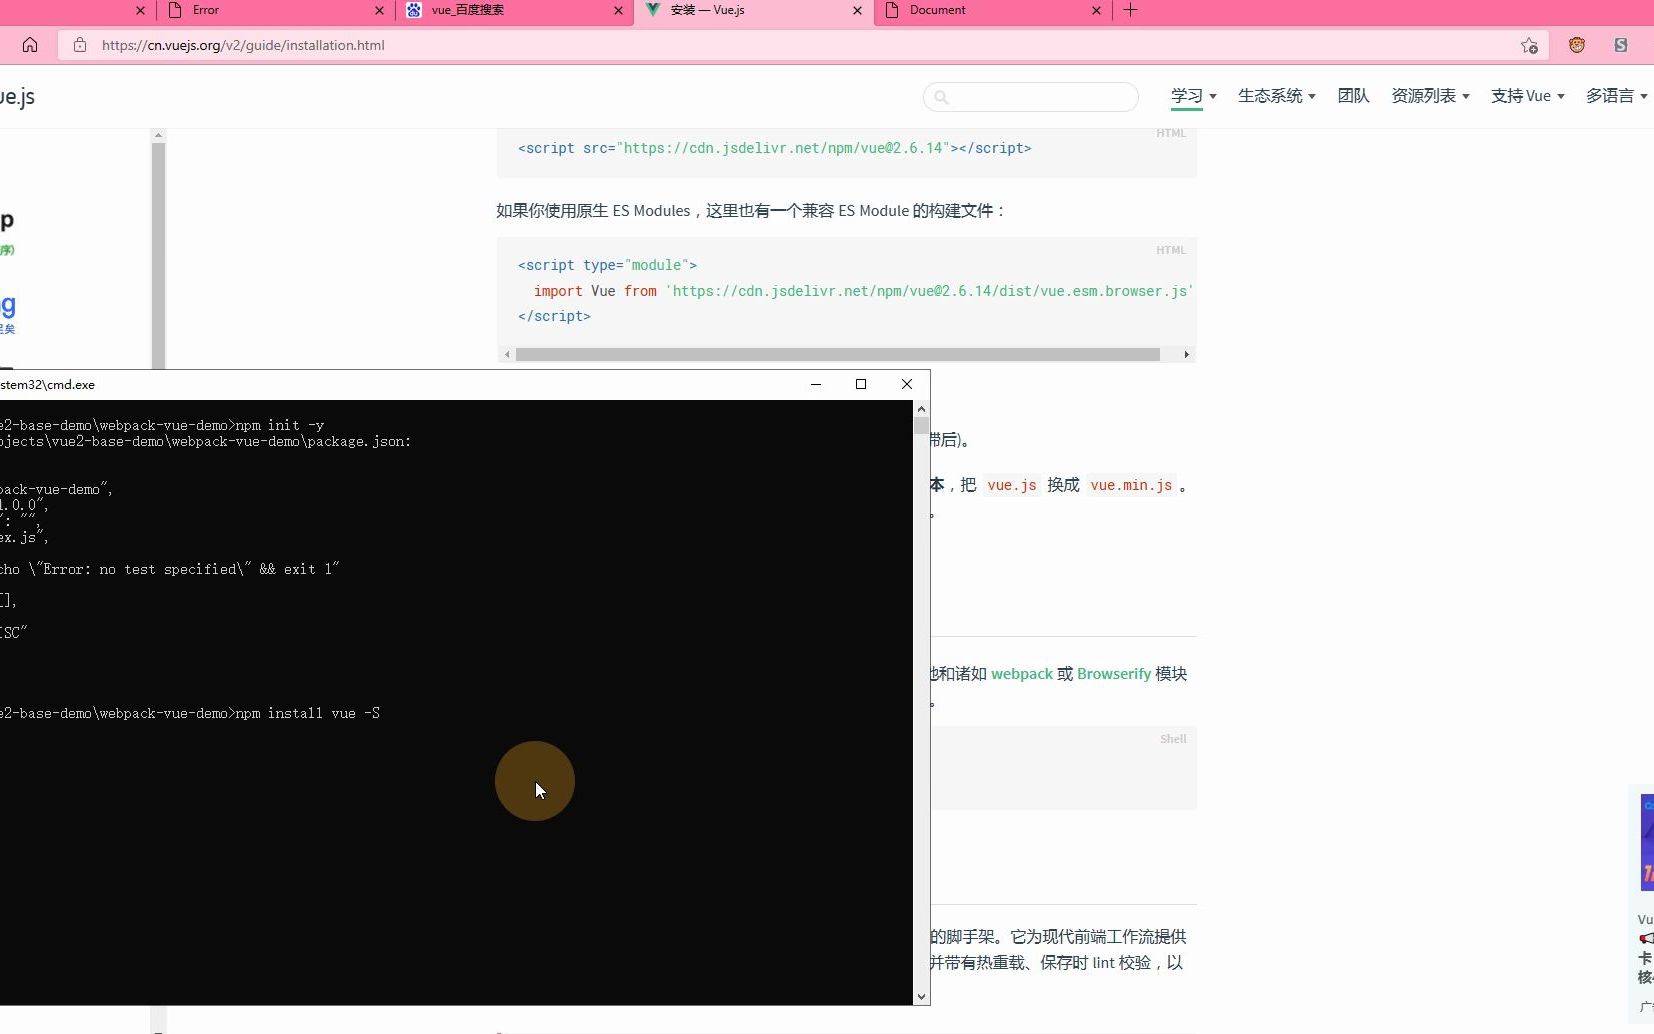This screenshot has width=1654, height=1034.
Task: Close the Error tab
Action: pyautogui.click(x=379, y=10)
